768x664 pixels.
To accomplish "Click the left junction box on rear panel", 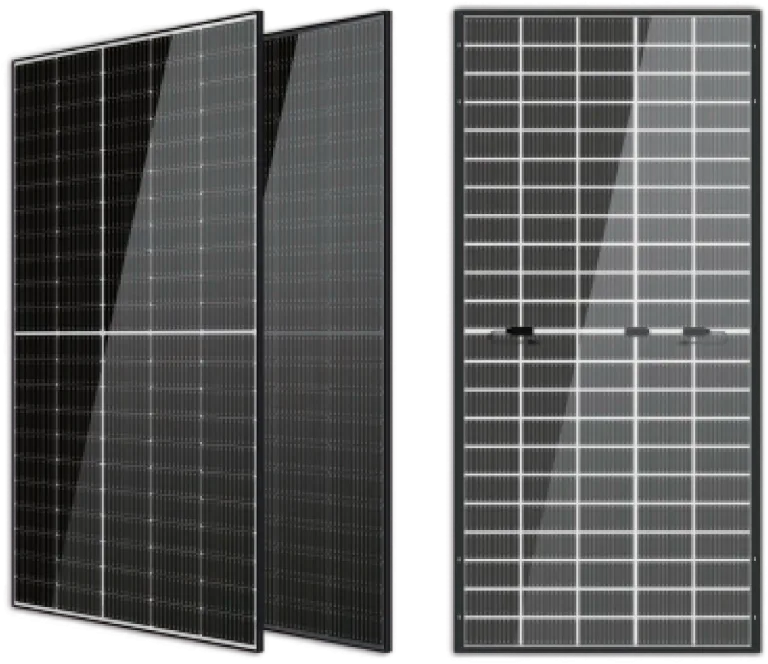I will click(x=519, y=331).
